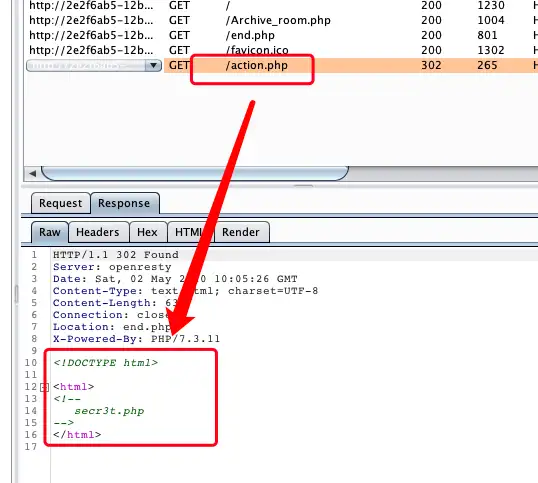Open the host dropdown arrow in selected row
The height and width of the screenshot is (483, 538).
153,65
